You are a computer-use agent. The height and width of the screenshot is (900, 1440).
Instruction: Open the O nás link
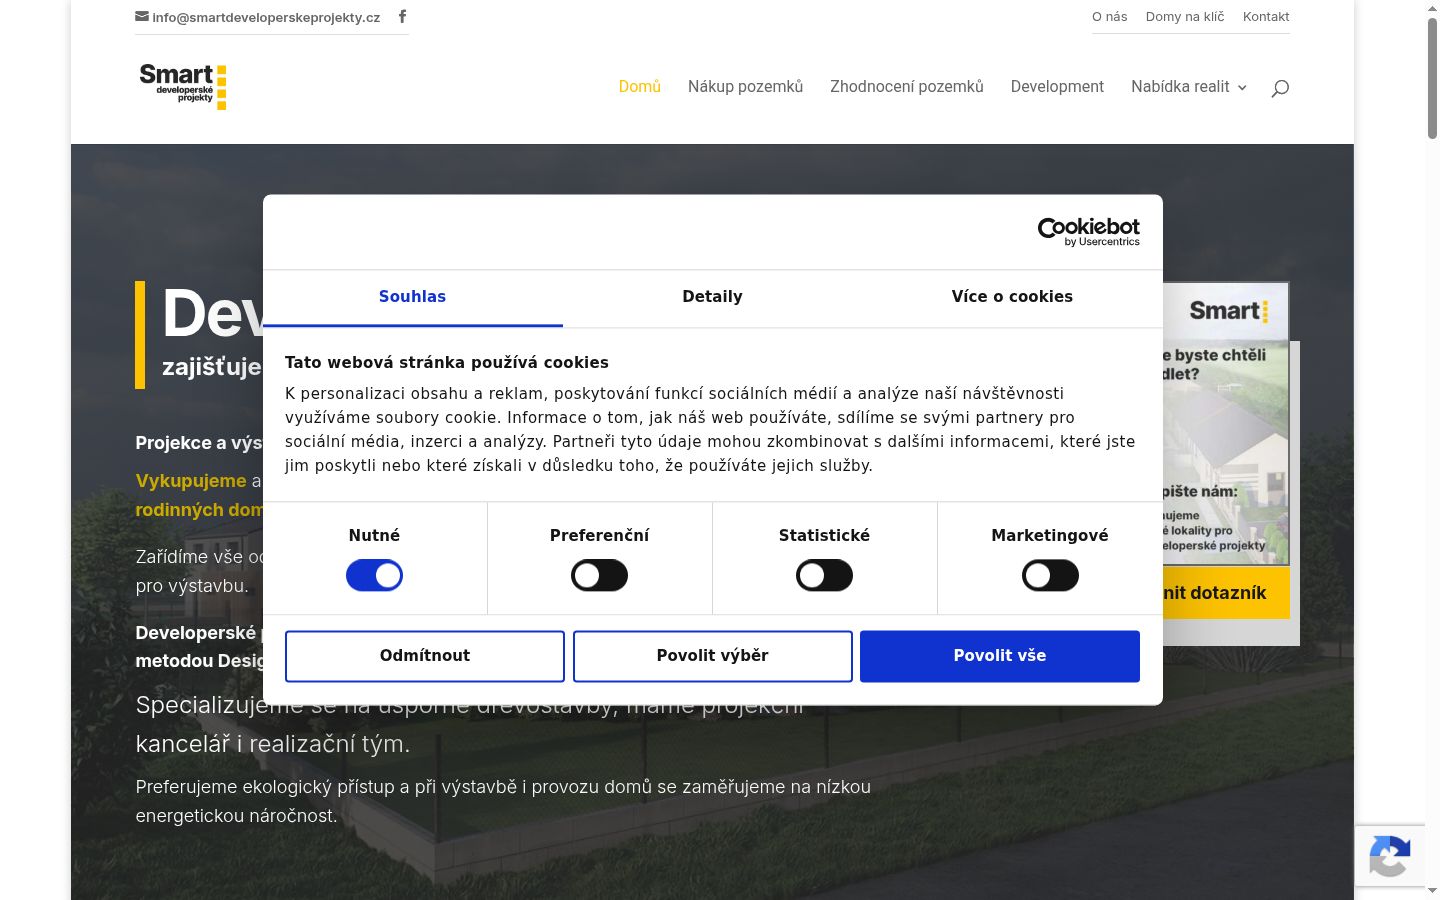point(1110,17)
